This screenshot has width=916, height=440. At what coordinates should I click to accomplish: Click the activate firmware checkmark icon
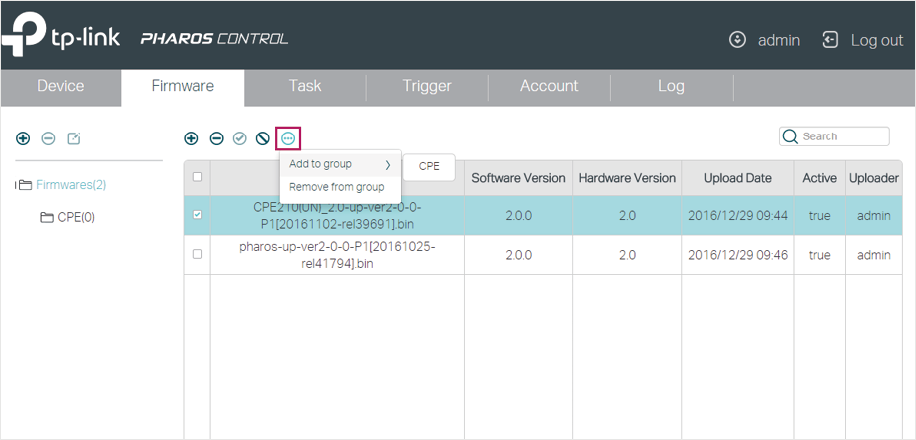click(x=240, y=138)
